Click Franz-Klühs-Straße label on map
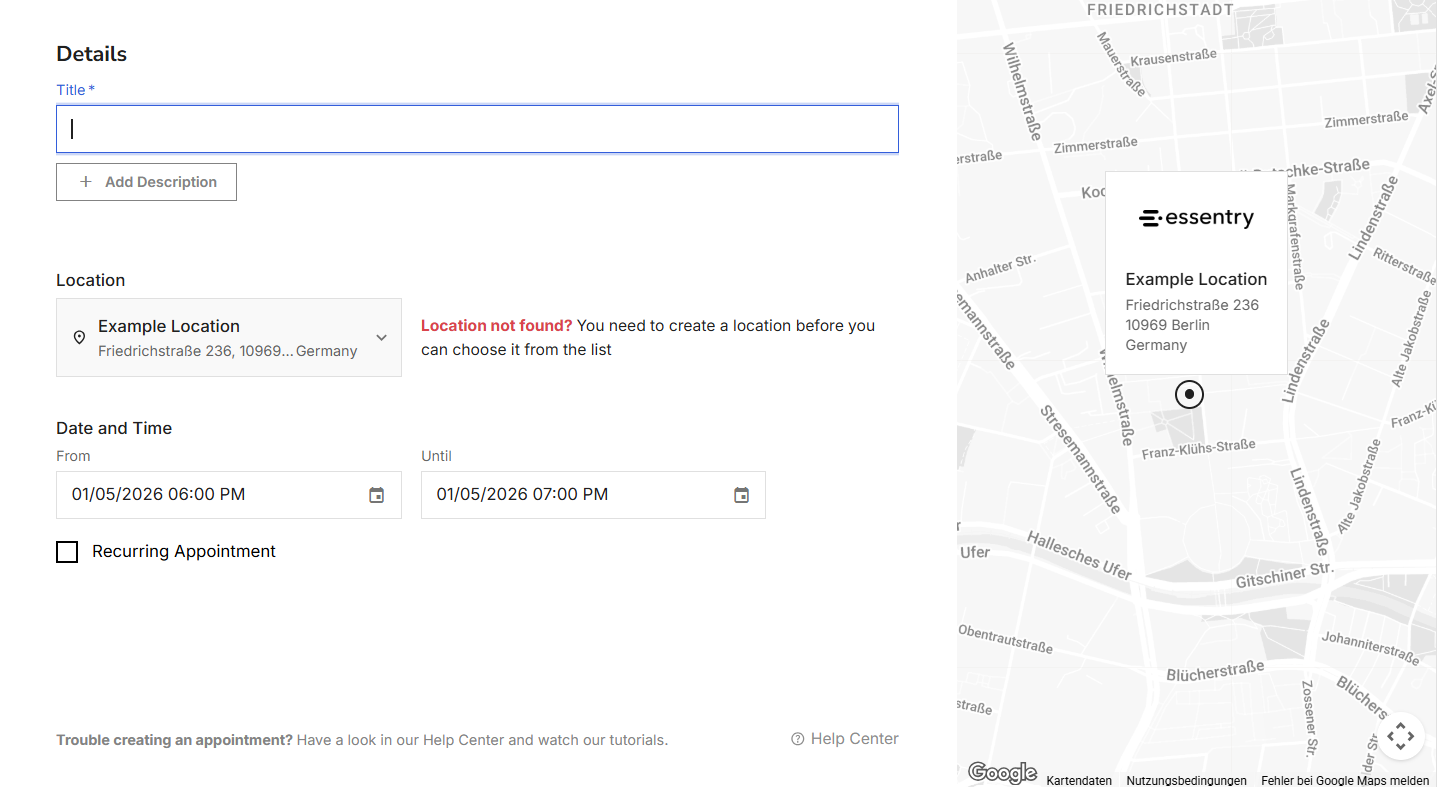The image size is (1437, 787). (1198, 450)
